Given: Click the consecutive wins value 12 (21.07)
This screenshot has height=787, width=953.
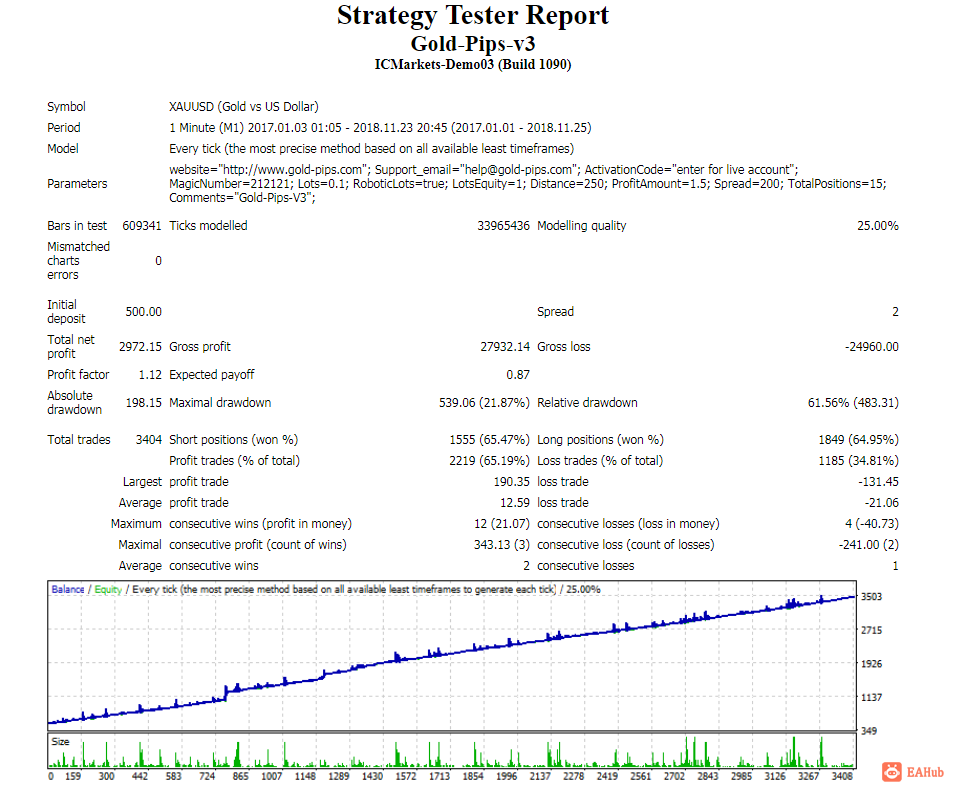Looking at the screenshot, I should [x=502, y=523].
